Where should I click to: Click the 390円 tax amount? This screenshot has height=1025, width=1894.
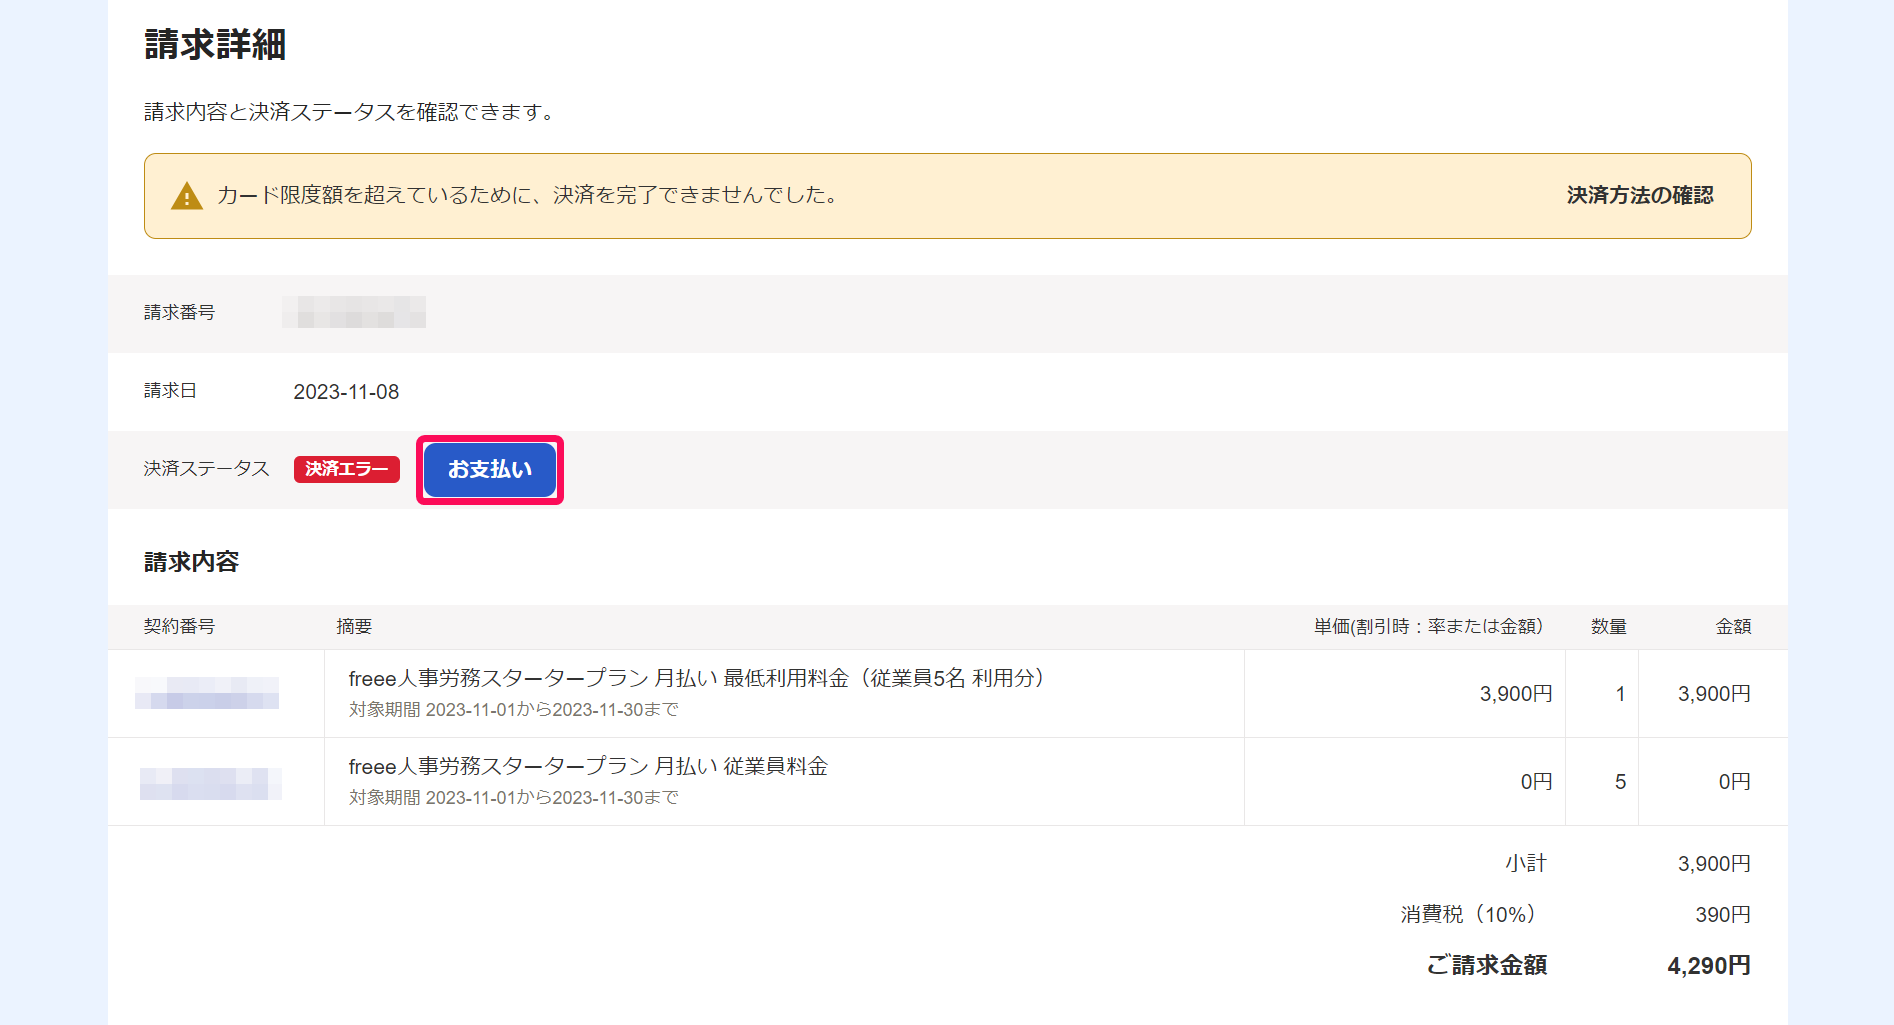1723,914
